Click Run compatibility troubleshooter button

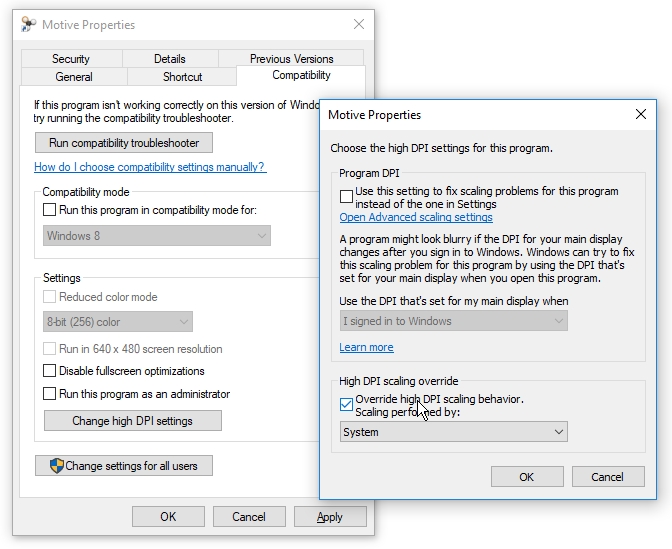point(124,143)
